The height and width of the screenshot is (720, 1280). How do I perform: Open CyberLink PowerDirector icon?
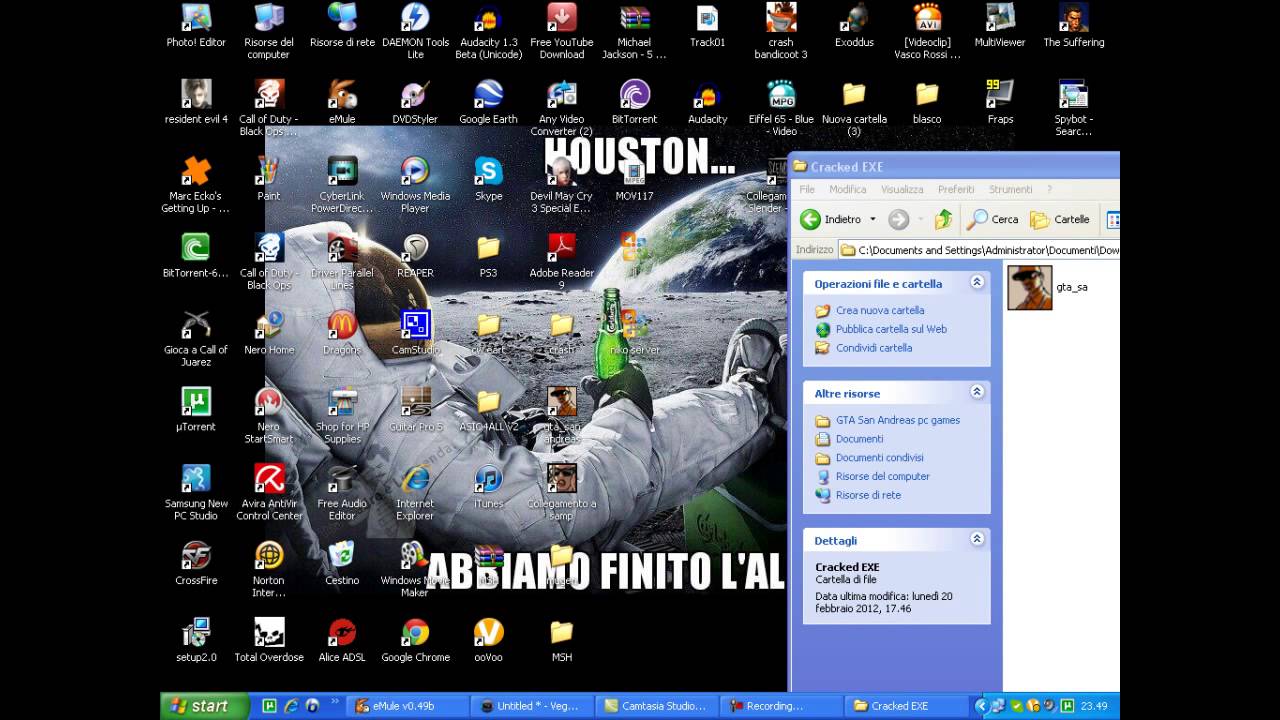pos(342,171)
